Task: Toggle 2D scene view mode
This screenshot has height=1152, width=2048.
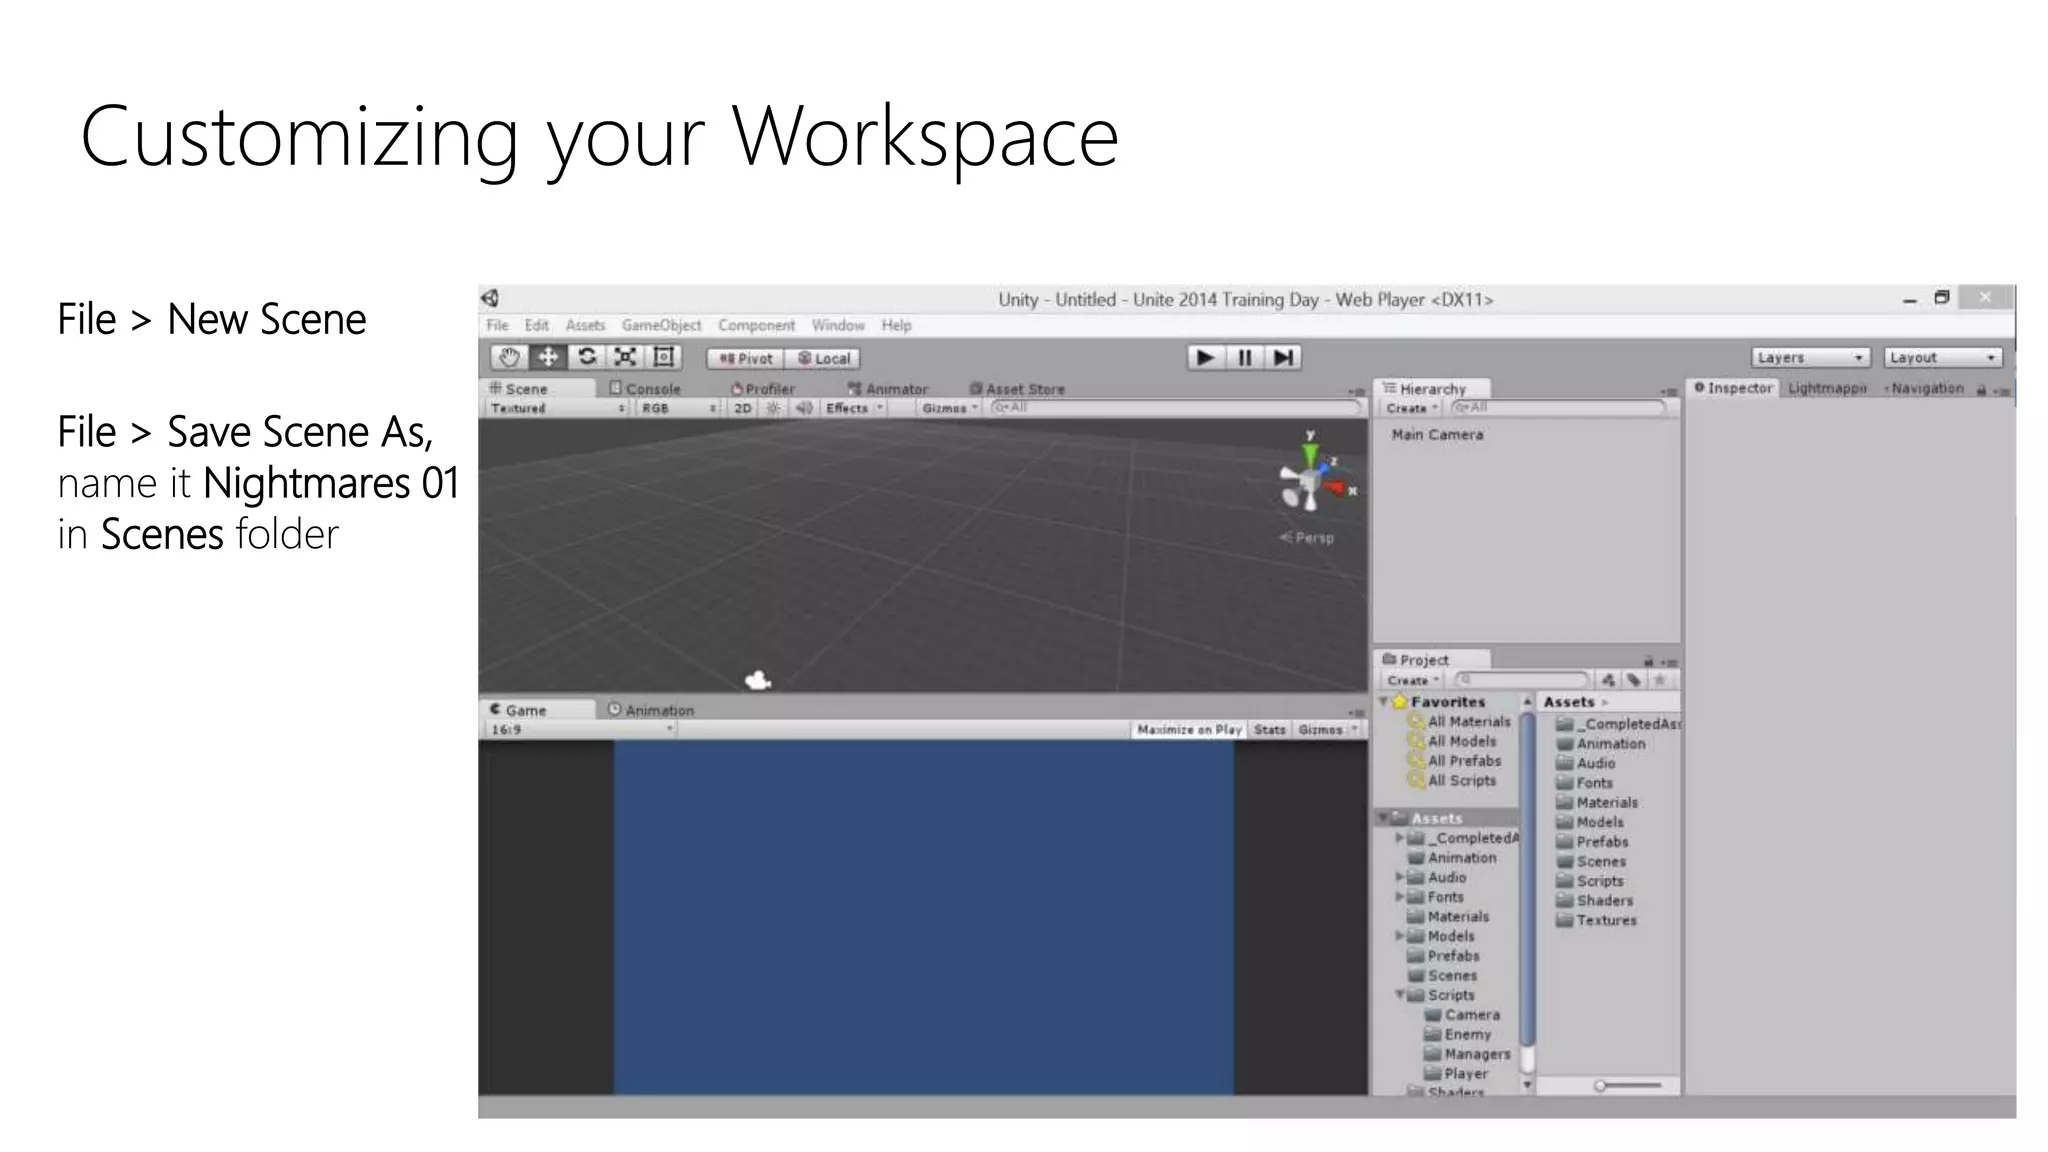Action: click(x=742, y=408)
